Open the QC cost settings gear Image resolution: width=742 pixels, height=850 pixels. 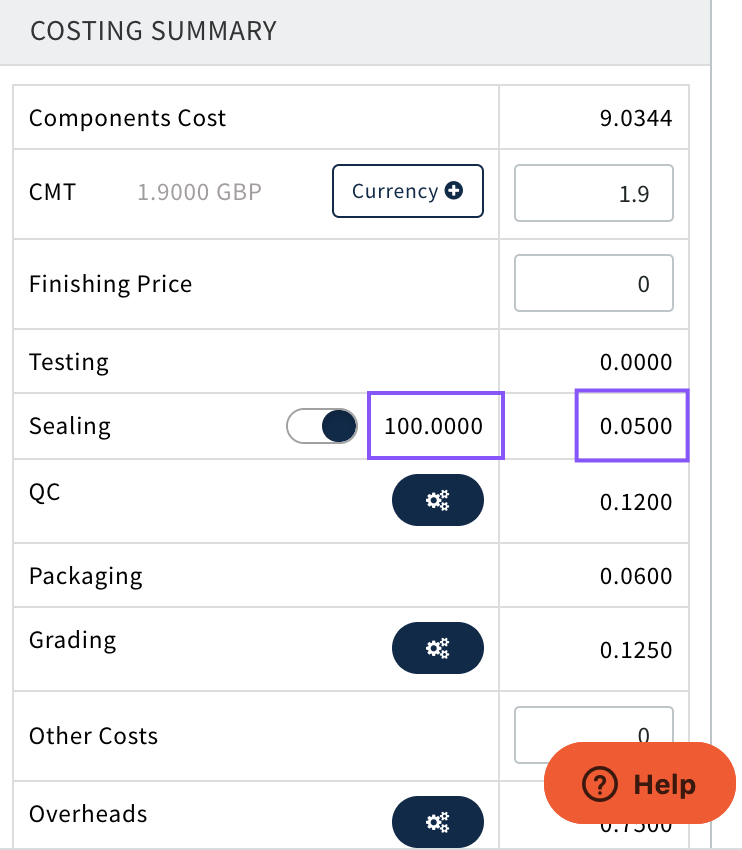tap(437, 501)
